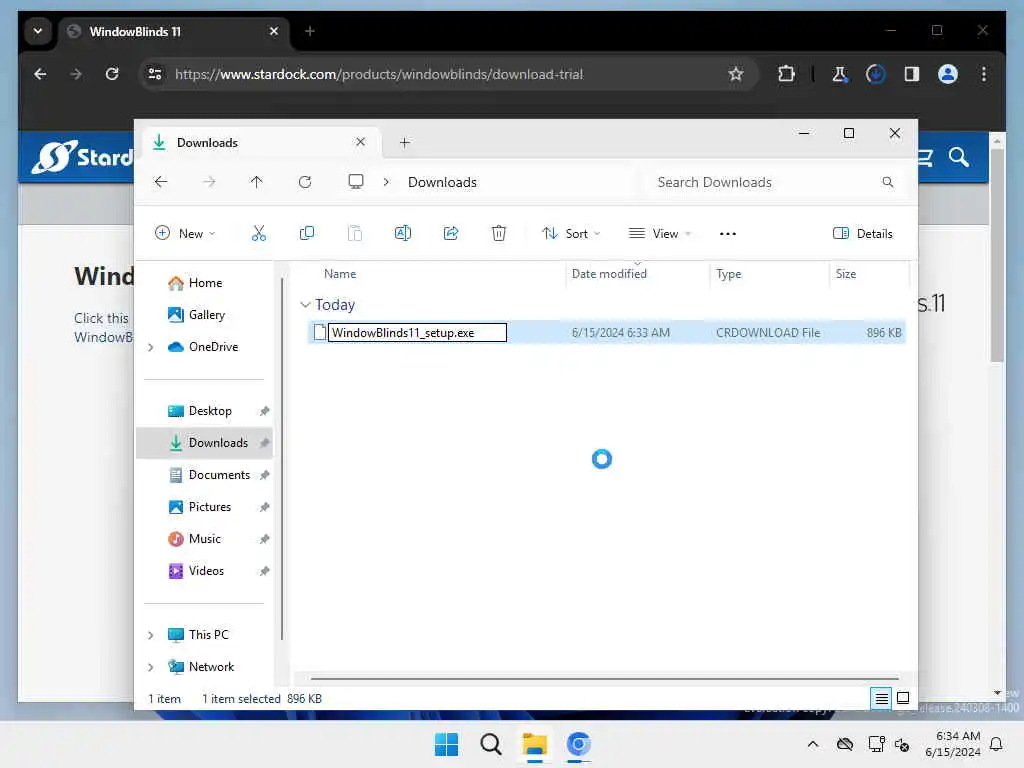The height and width of the screenshot is (768, 1024).
Task: Open Videos quick access folder
Action: pos(206,571)
